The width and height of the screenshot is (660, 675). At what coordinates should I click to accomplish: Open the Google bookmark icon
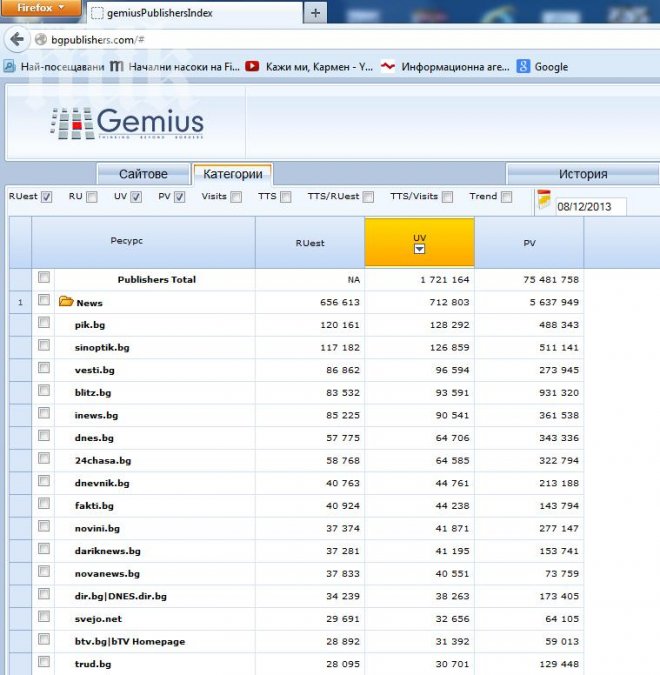click(x=523, y=66)
